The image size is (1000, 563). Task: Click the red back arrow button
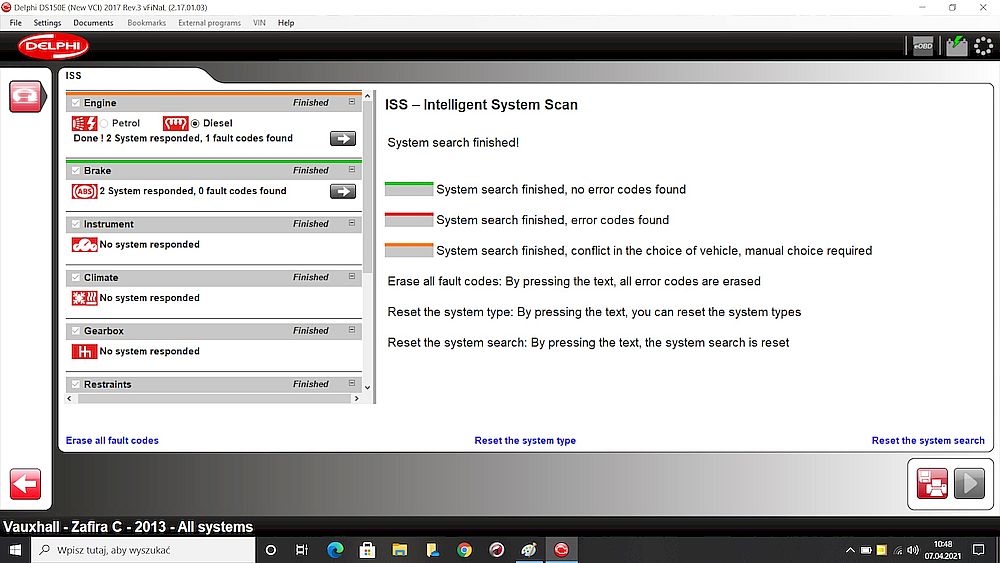[25, 484]
